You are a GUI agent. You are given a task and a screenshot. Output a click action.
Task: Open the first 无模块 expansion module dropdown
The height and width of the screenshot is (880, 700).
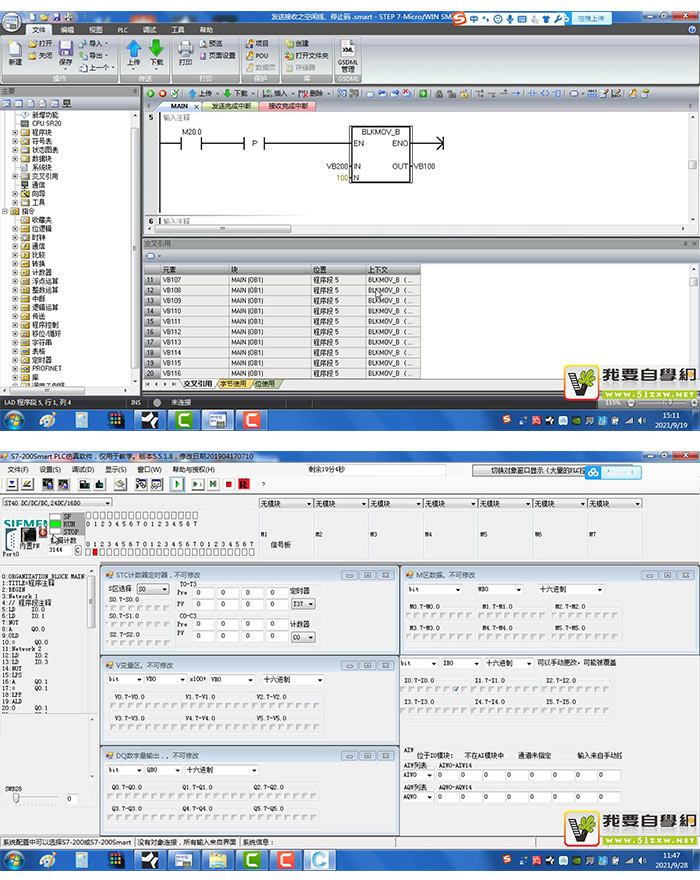286,503
